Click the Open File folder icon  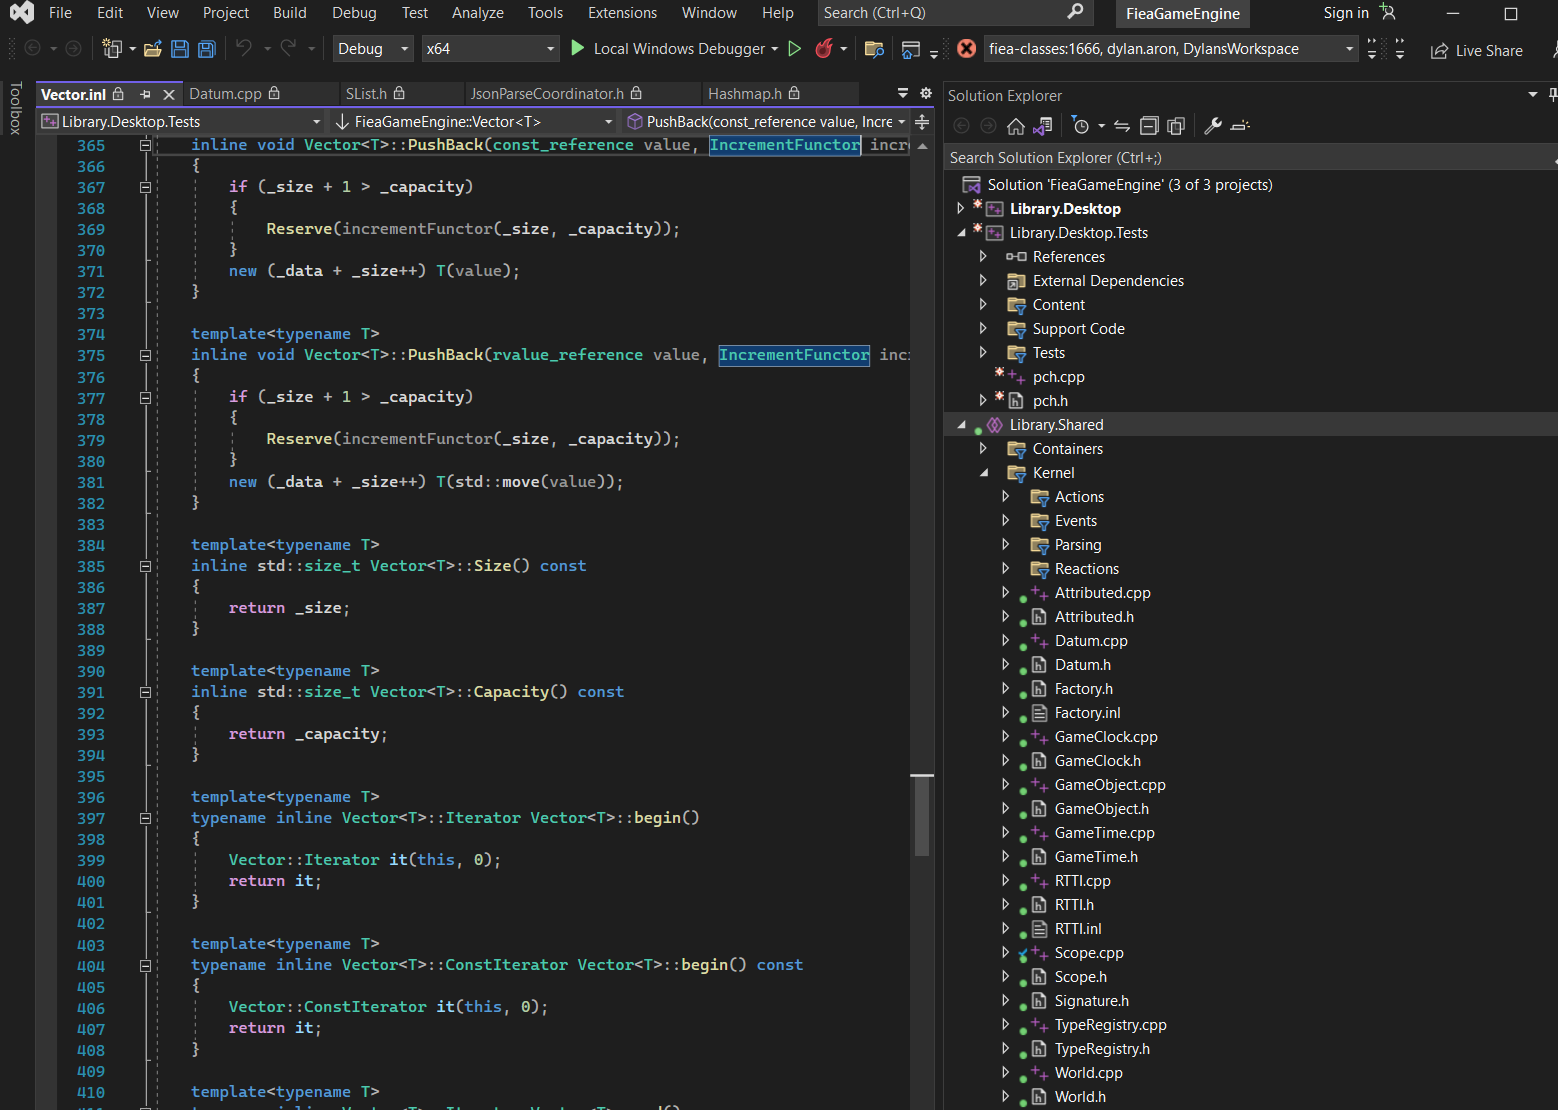coord(153,49)
